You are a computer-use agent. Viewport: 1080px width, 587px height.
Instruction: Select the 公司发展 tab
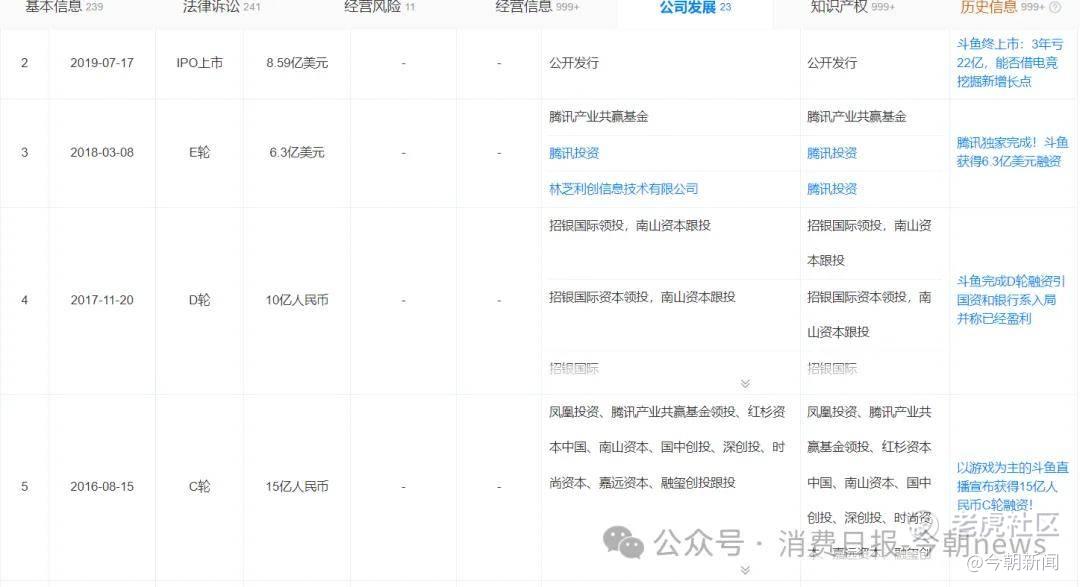[x=695, y=7]
